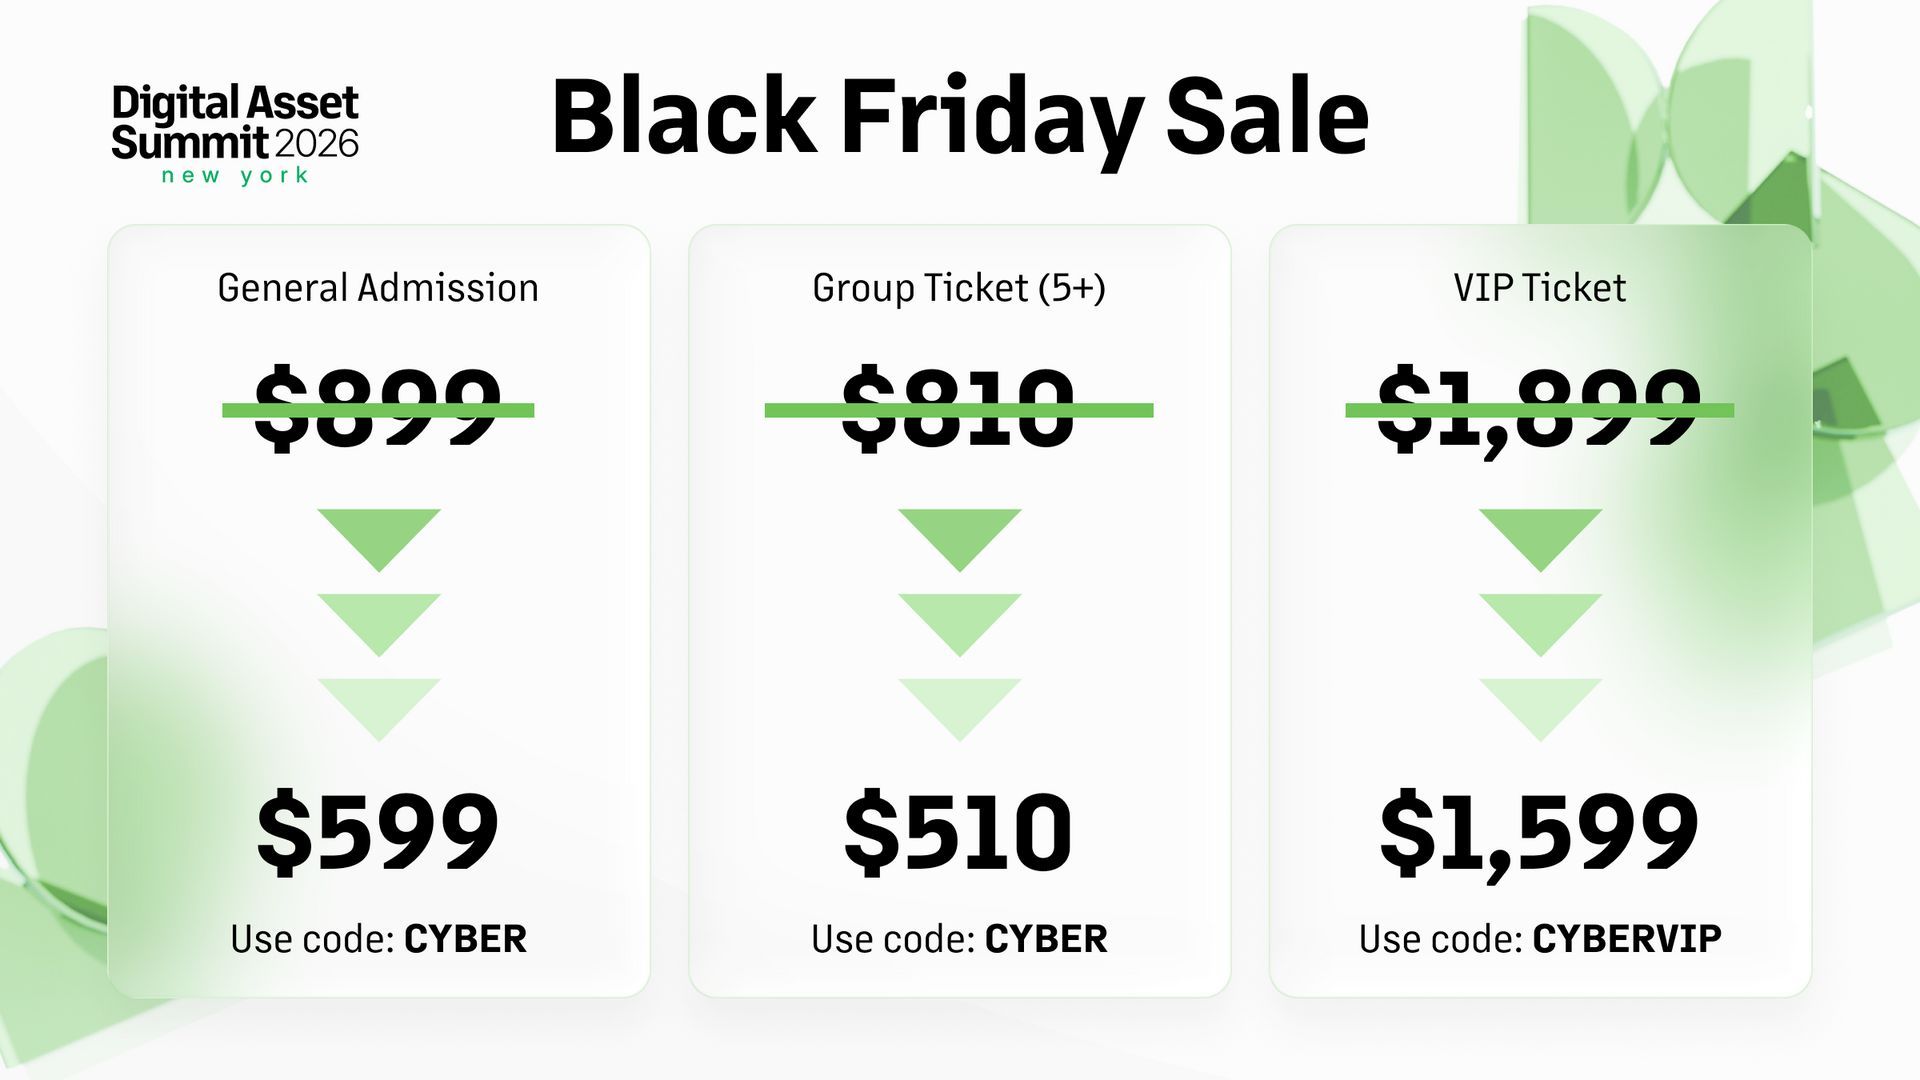This screenshot has height=1080, width=1920.
Task: Click the $510 sale price
Action: pos(959,832)
